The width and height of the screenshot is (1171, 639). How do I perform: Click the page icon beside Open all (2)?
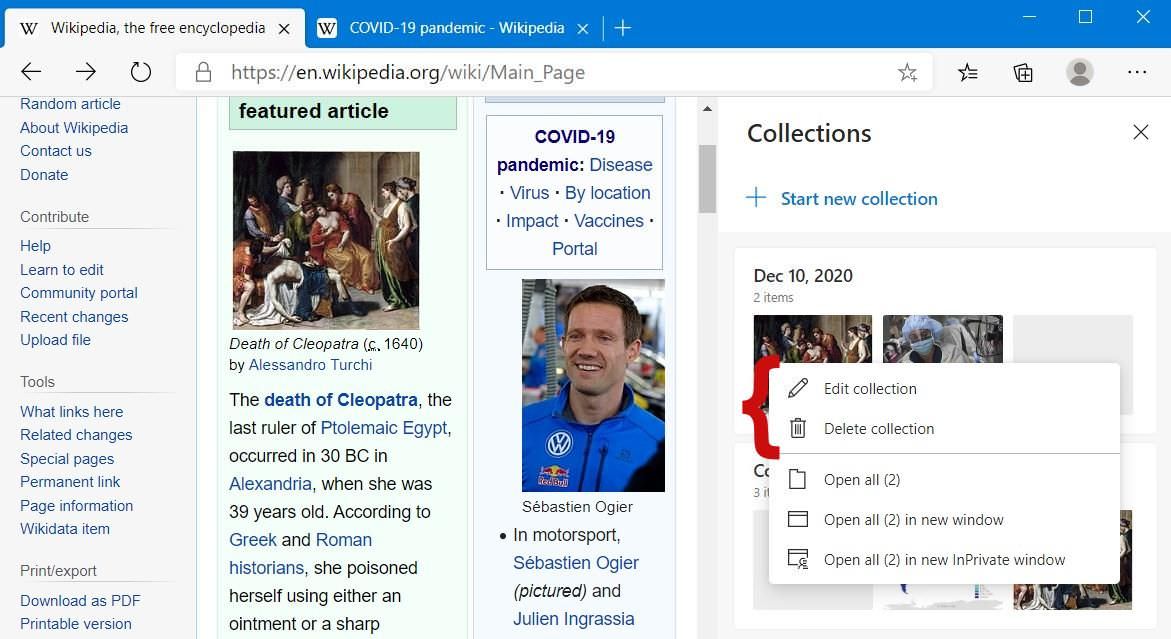[798, 479]
